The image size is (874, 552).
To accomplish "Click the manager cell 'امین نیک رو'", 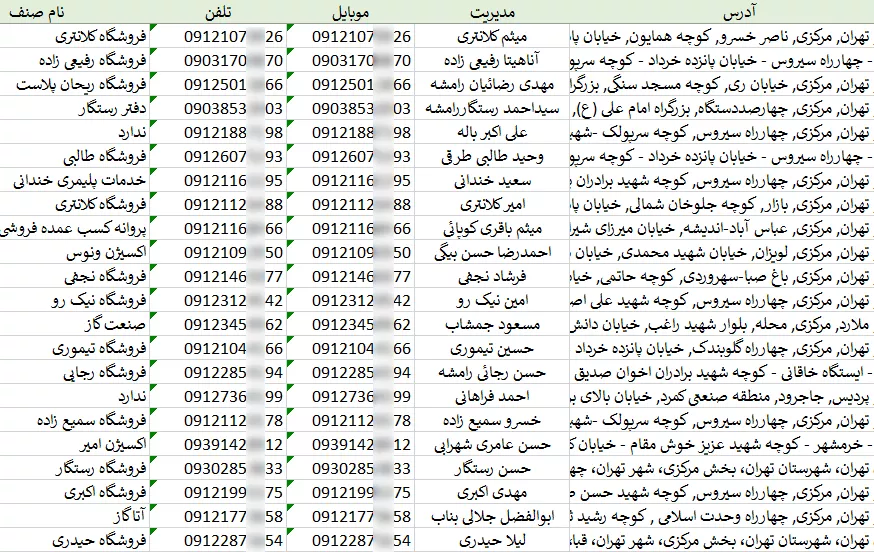I will (492, 300).
